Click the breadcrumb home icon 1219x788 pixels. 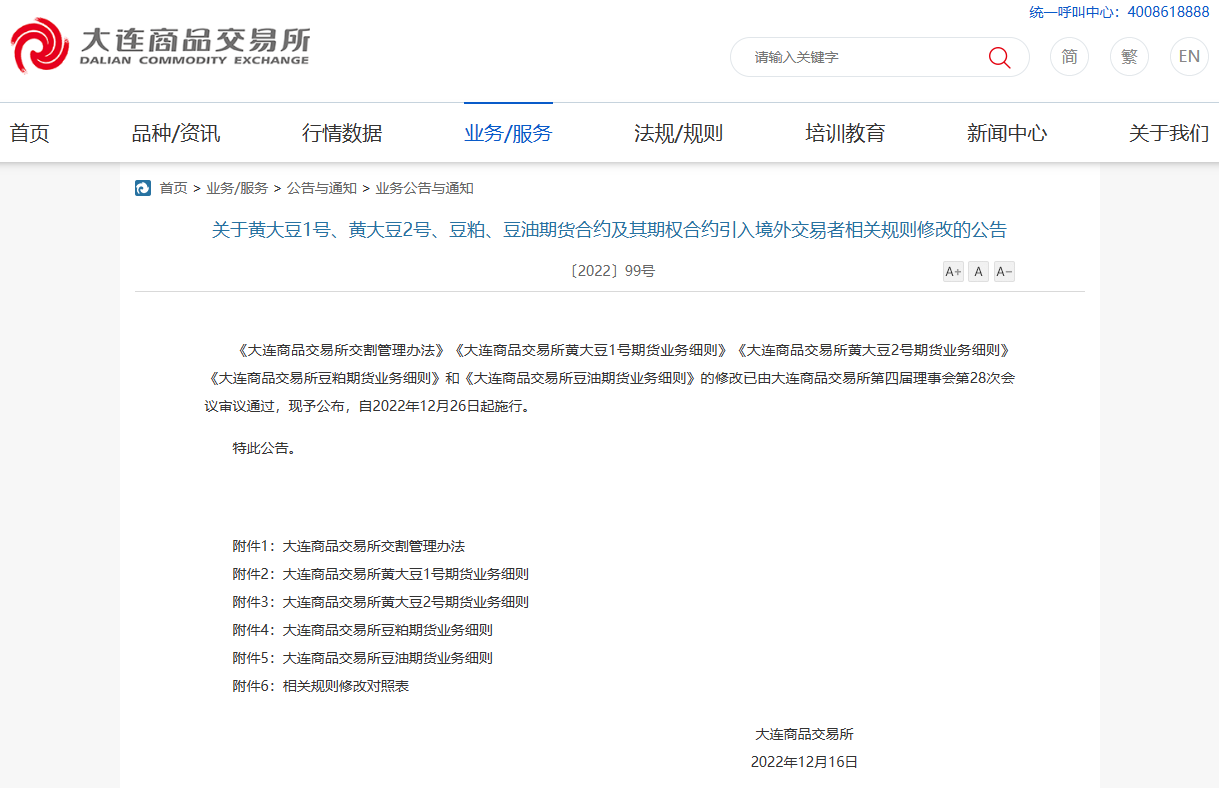point(143,188)
